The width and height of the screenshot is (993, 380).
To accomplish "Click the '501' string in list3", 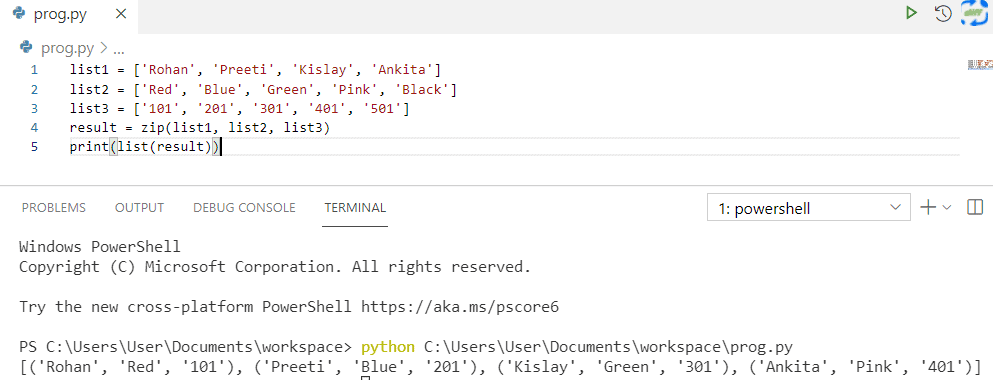I will (382, 109).
